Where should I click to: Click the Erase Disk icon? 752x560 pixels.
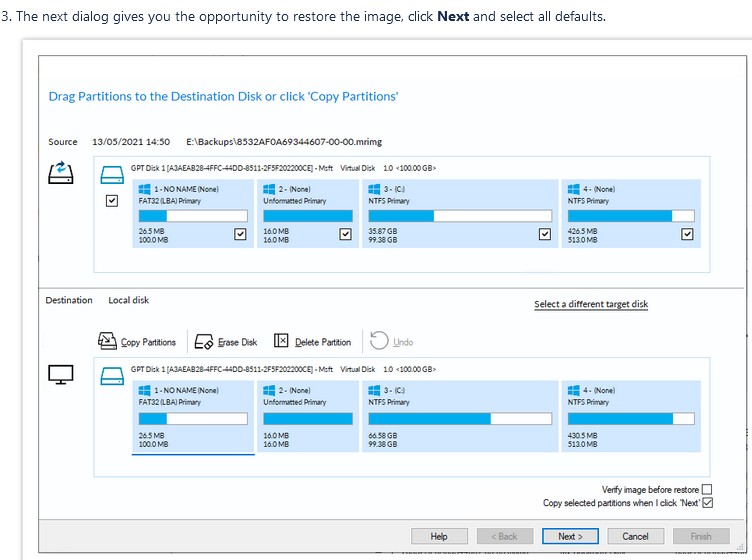click(204, 341)
